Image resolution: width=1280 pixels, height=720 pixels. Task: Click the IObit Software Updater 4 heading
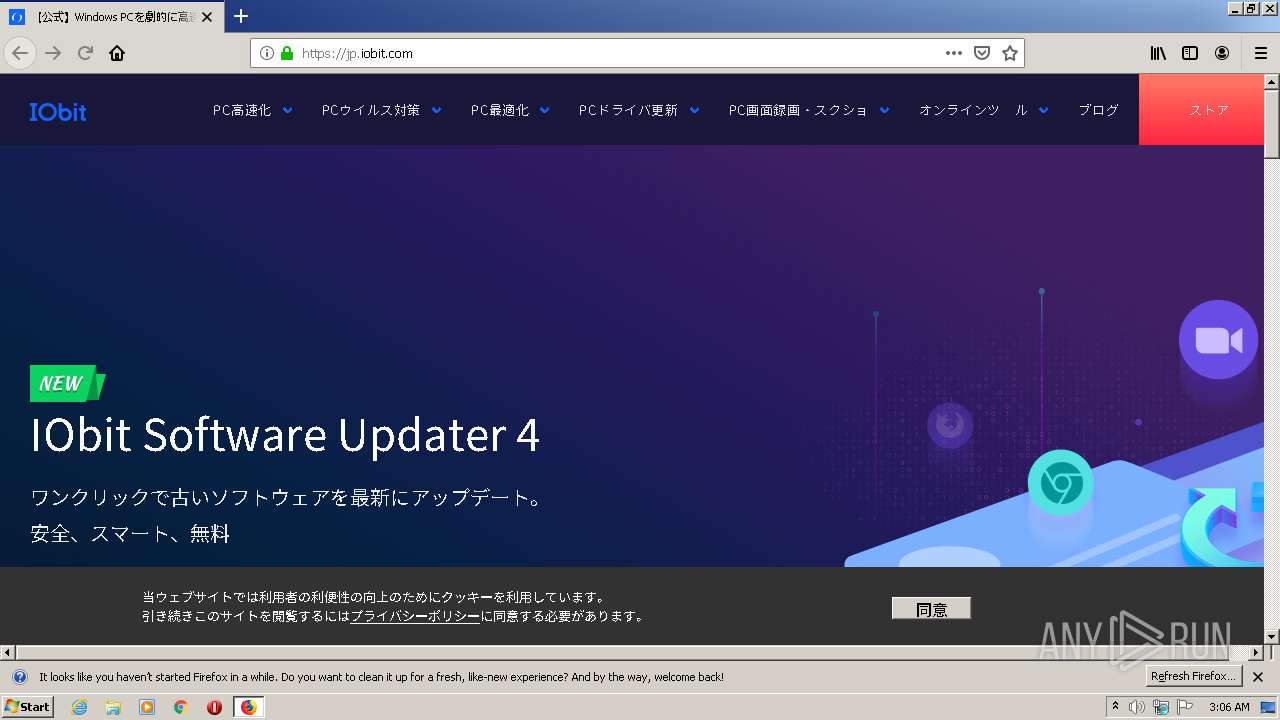[286, 435]
